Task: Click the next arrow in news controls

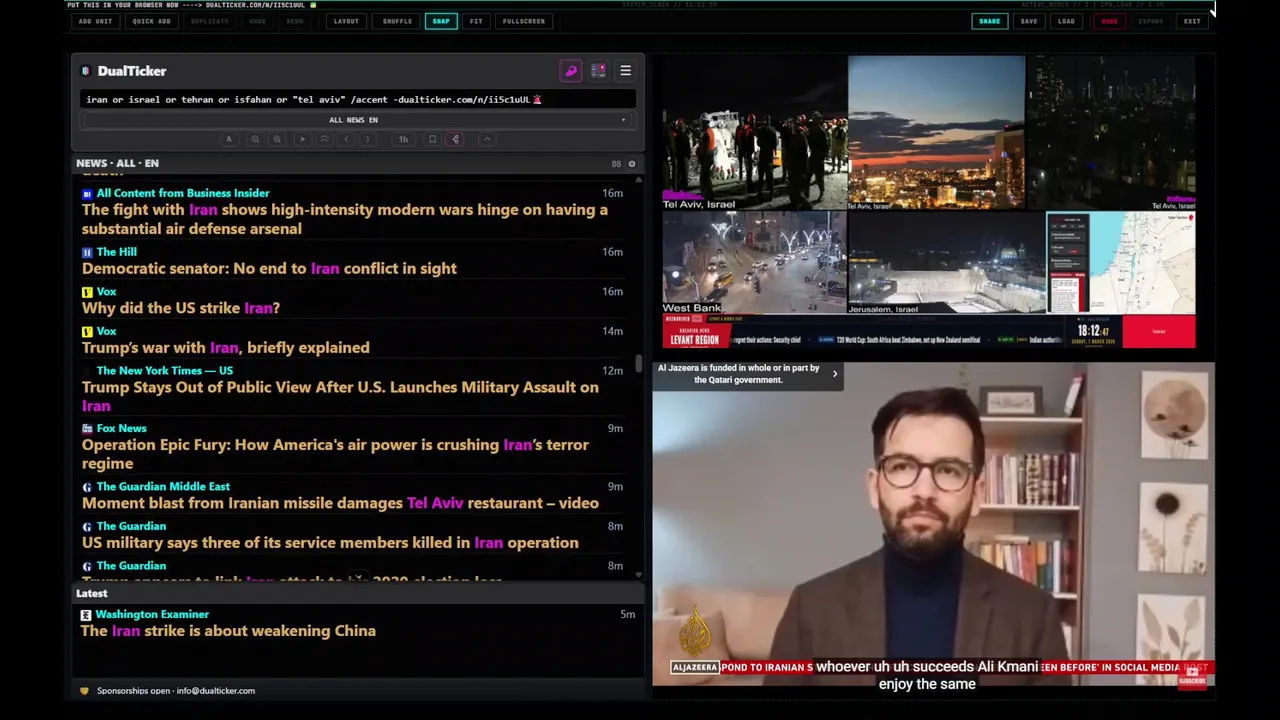Action: coord(368,139)
